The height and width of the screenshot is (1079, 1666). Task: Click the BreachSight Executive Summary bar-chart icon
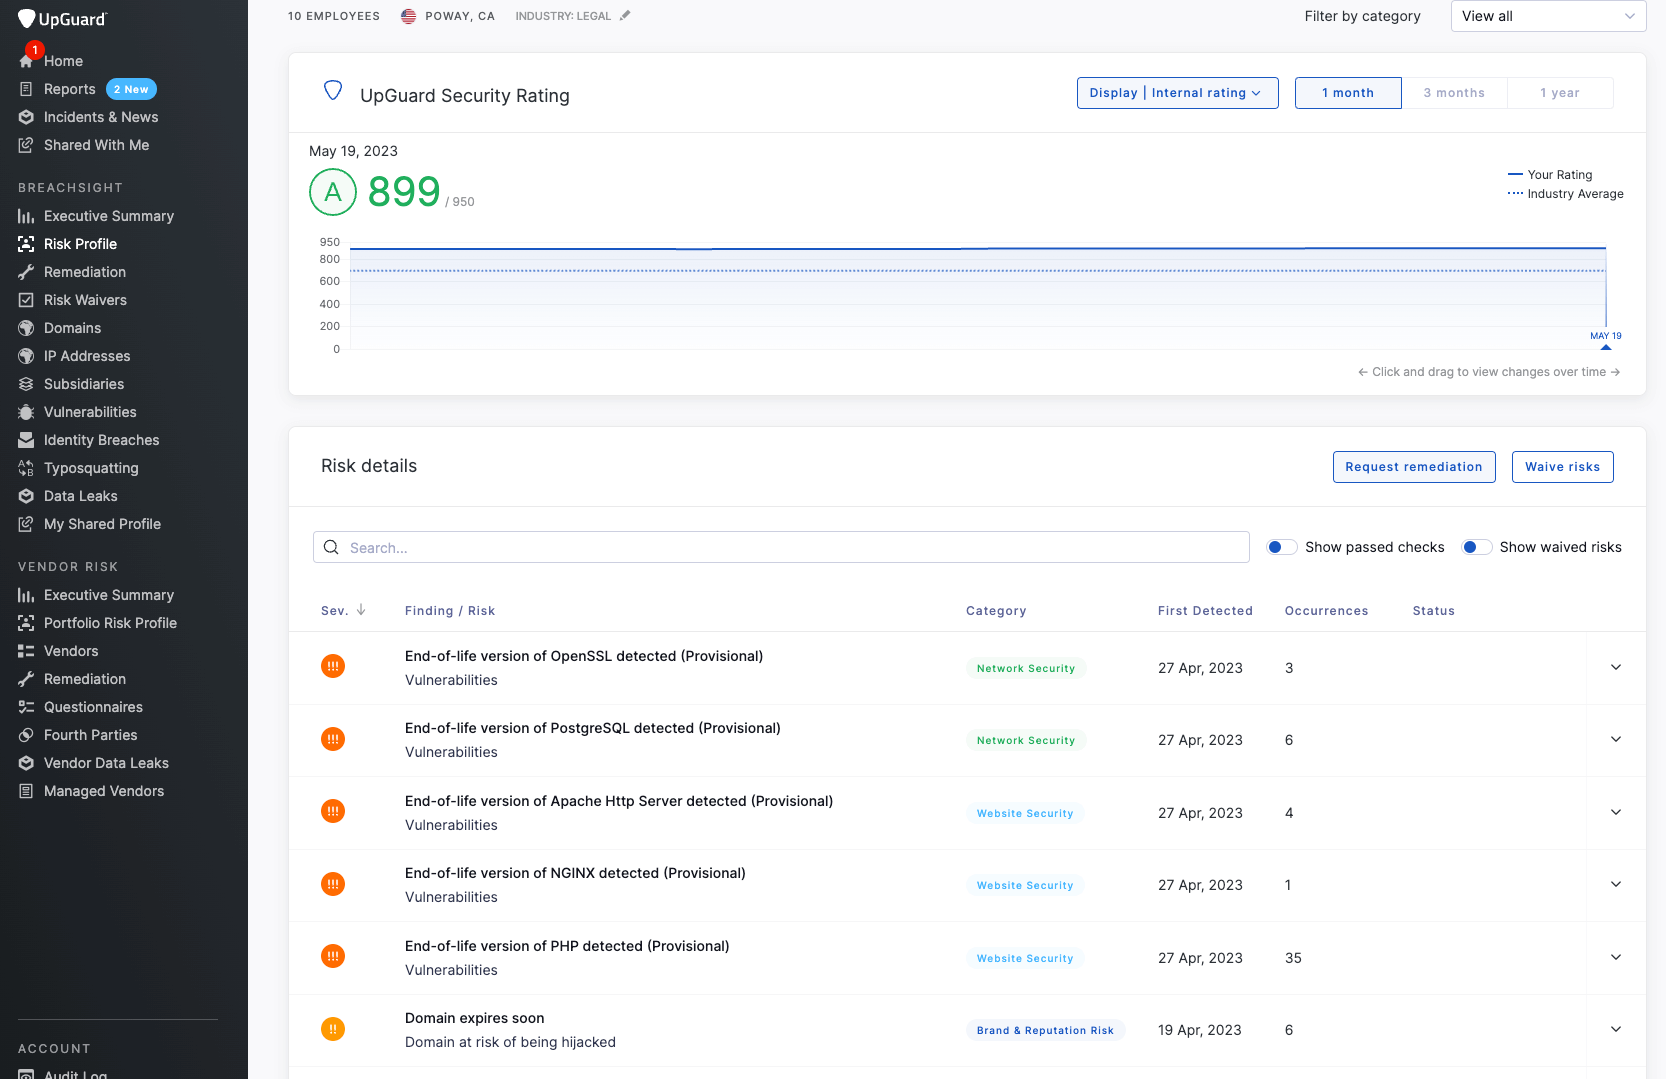[26, 216]
